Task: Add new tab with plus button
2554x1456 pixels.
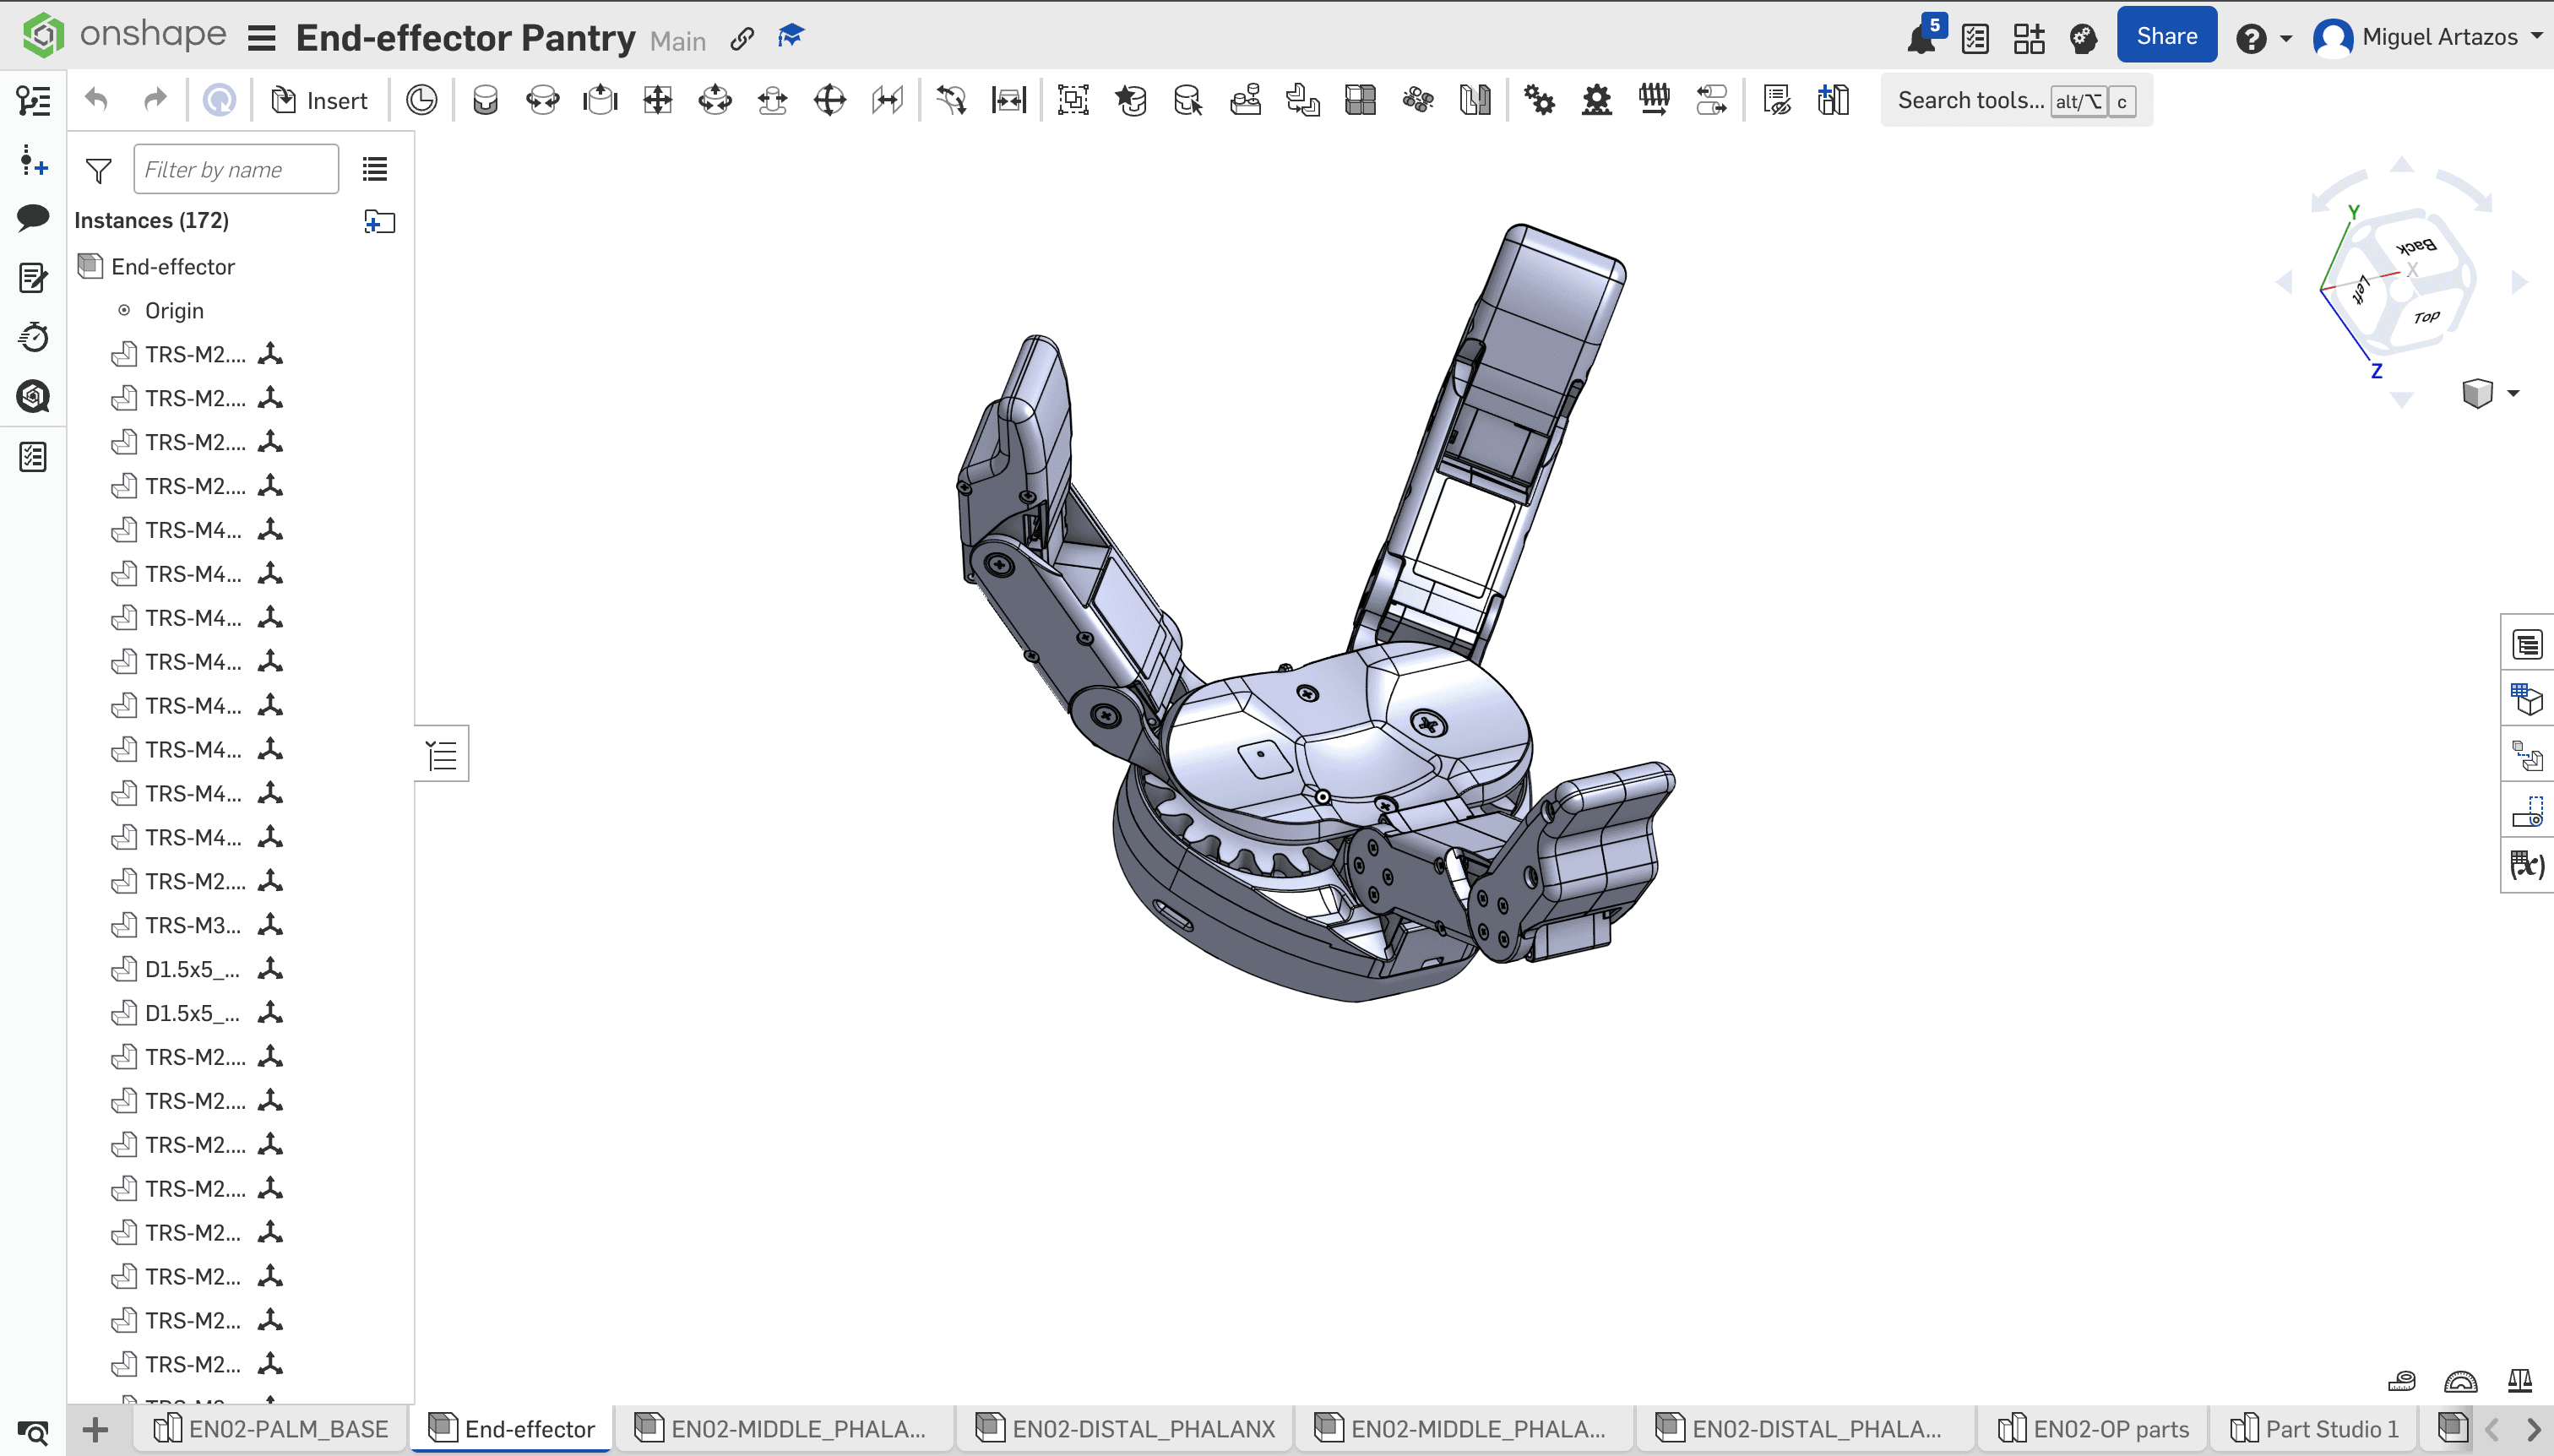Action: coord(95,1429)
